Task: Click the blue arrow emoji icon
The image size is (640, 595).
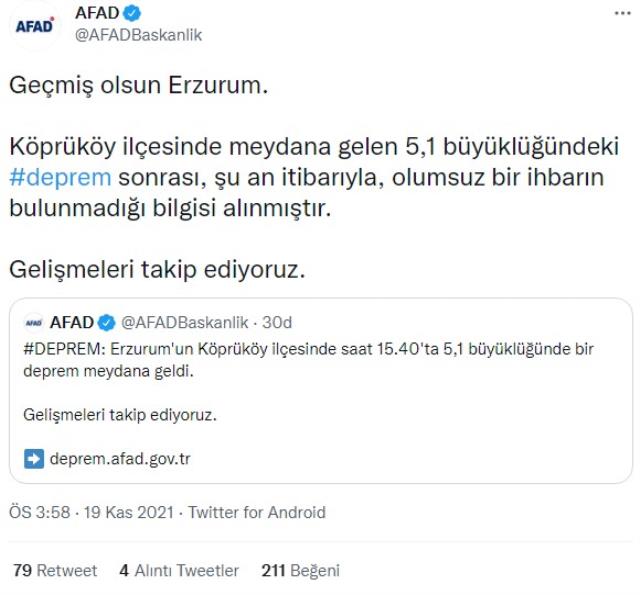Action: point(34,459)
